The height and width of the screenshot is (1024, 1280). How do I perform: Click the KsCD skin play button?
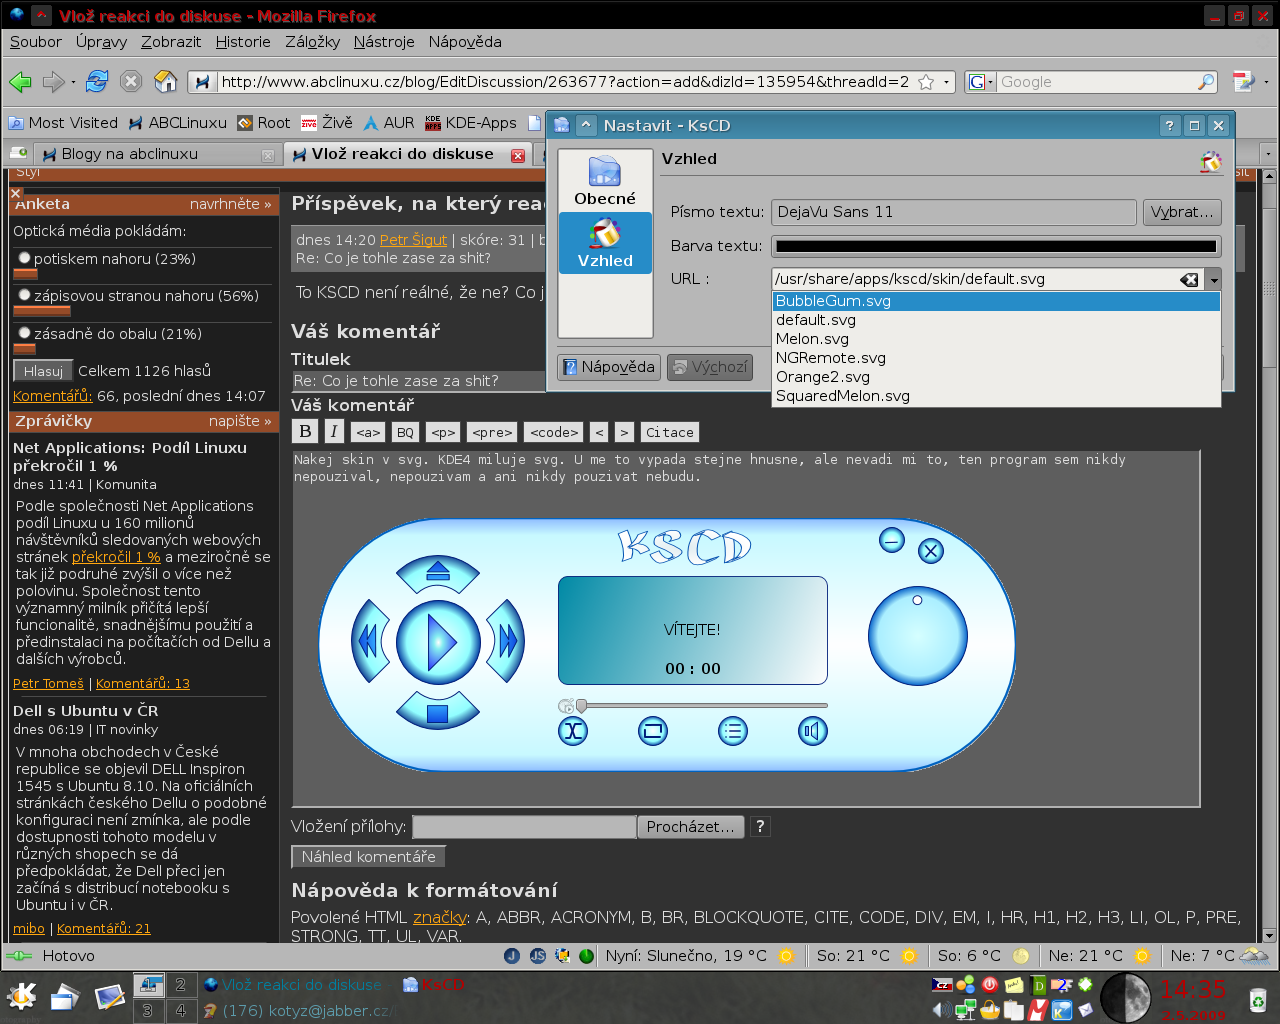coord(438,641)
